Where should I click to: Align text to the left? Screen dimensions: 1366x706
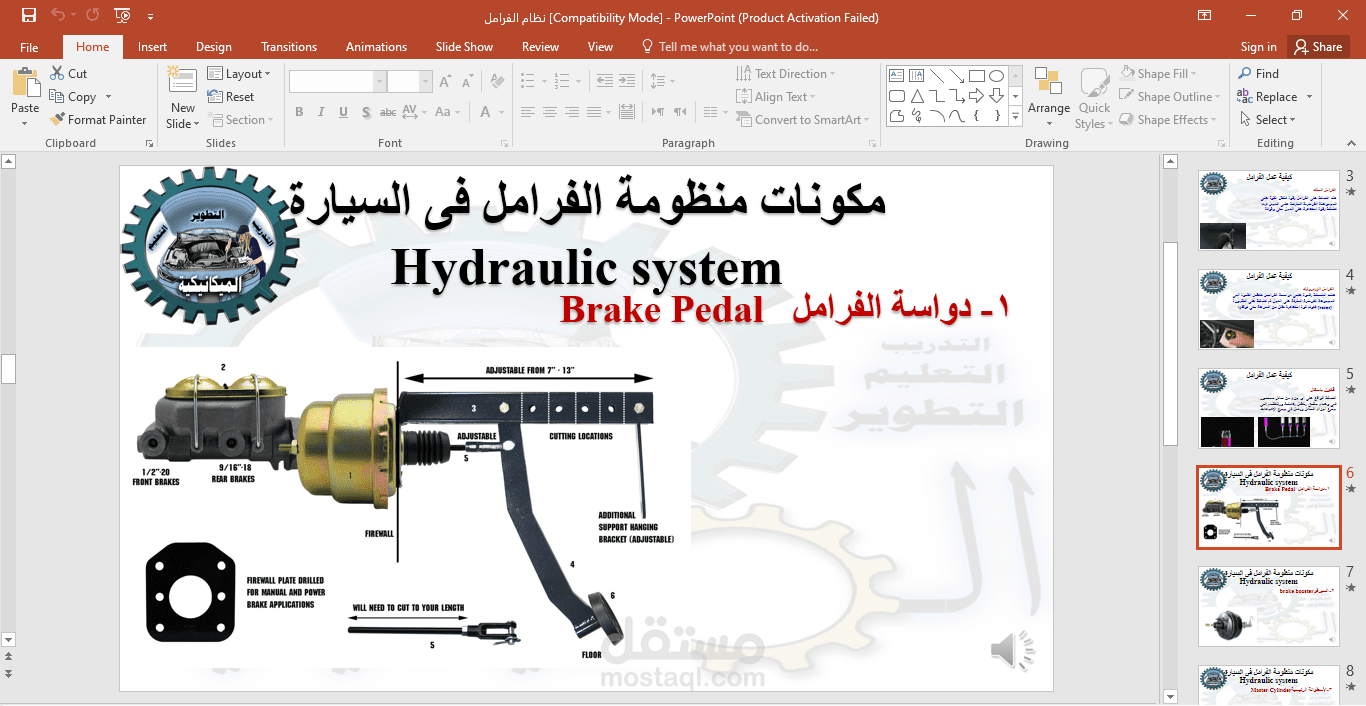click(528, 112)
